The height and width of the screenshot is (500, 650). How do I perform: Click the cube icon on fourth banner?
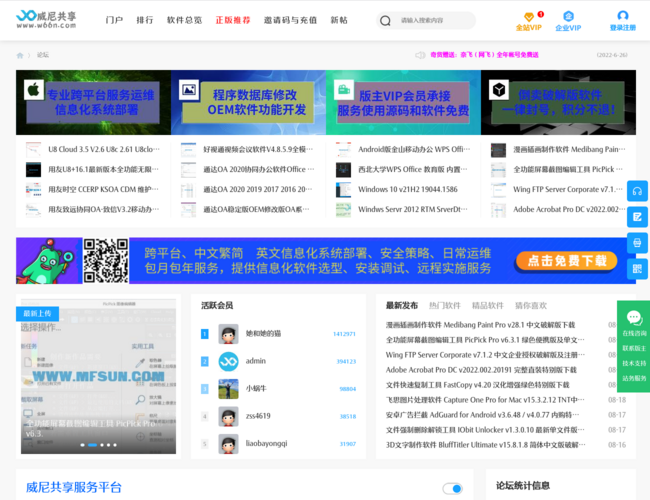[x=499, y=90]
